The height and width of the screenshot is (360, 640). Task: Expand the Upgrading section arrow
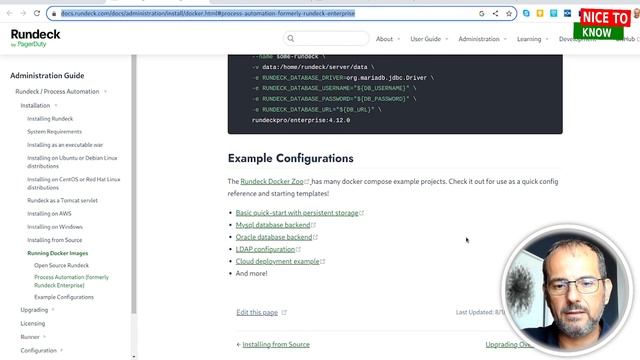click(x=53, y=310)
